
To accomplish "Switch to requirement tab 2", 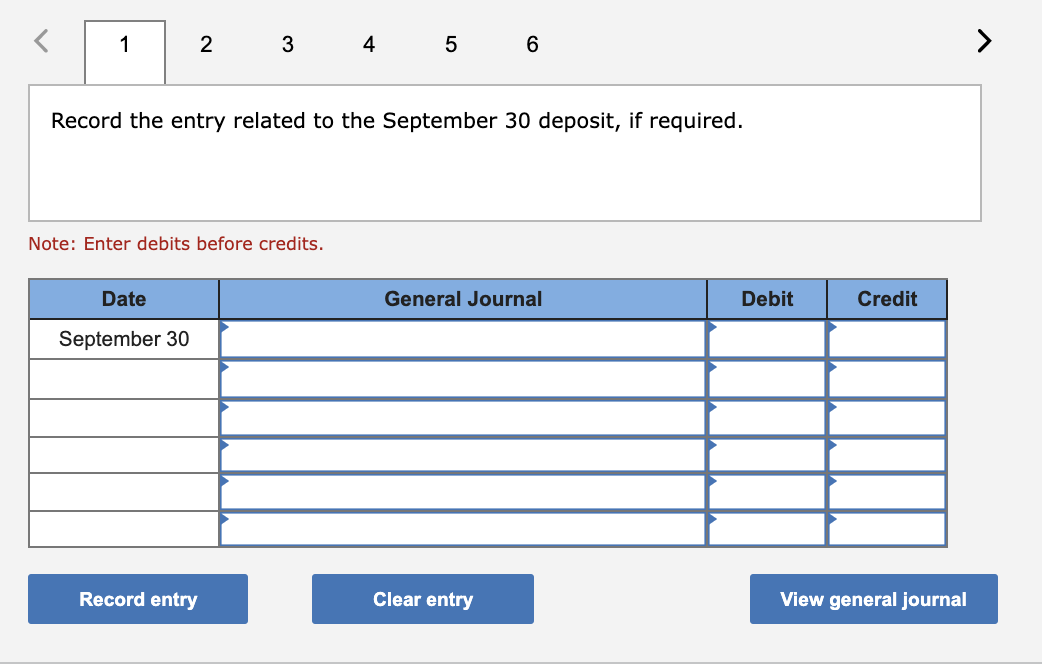I will (x=206, y=44).
